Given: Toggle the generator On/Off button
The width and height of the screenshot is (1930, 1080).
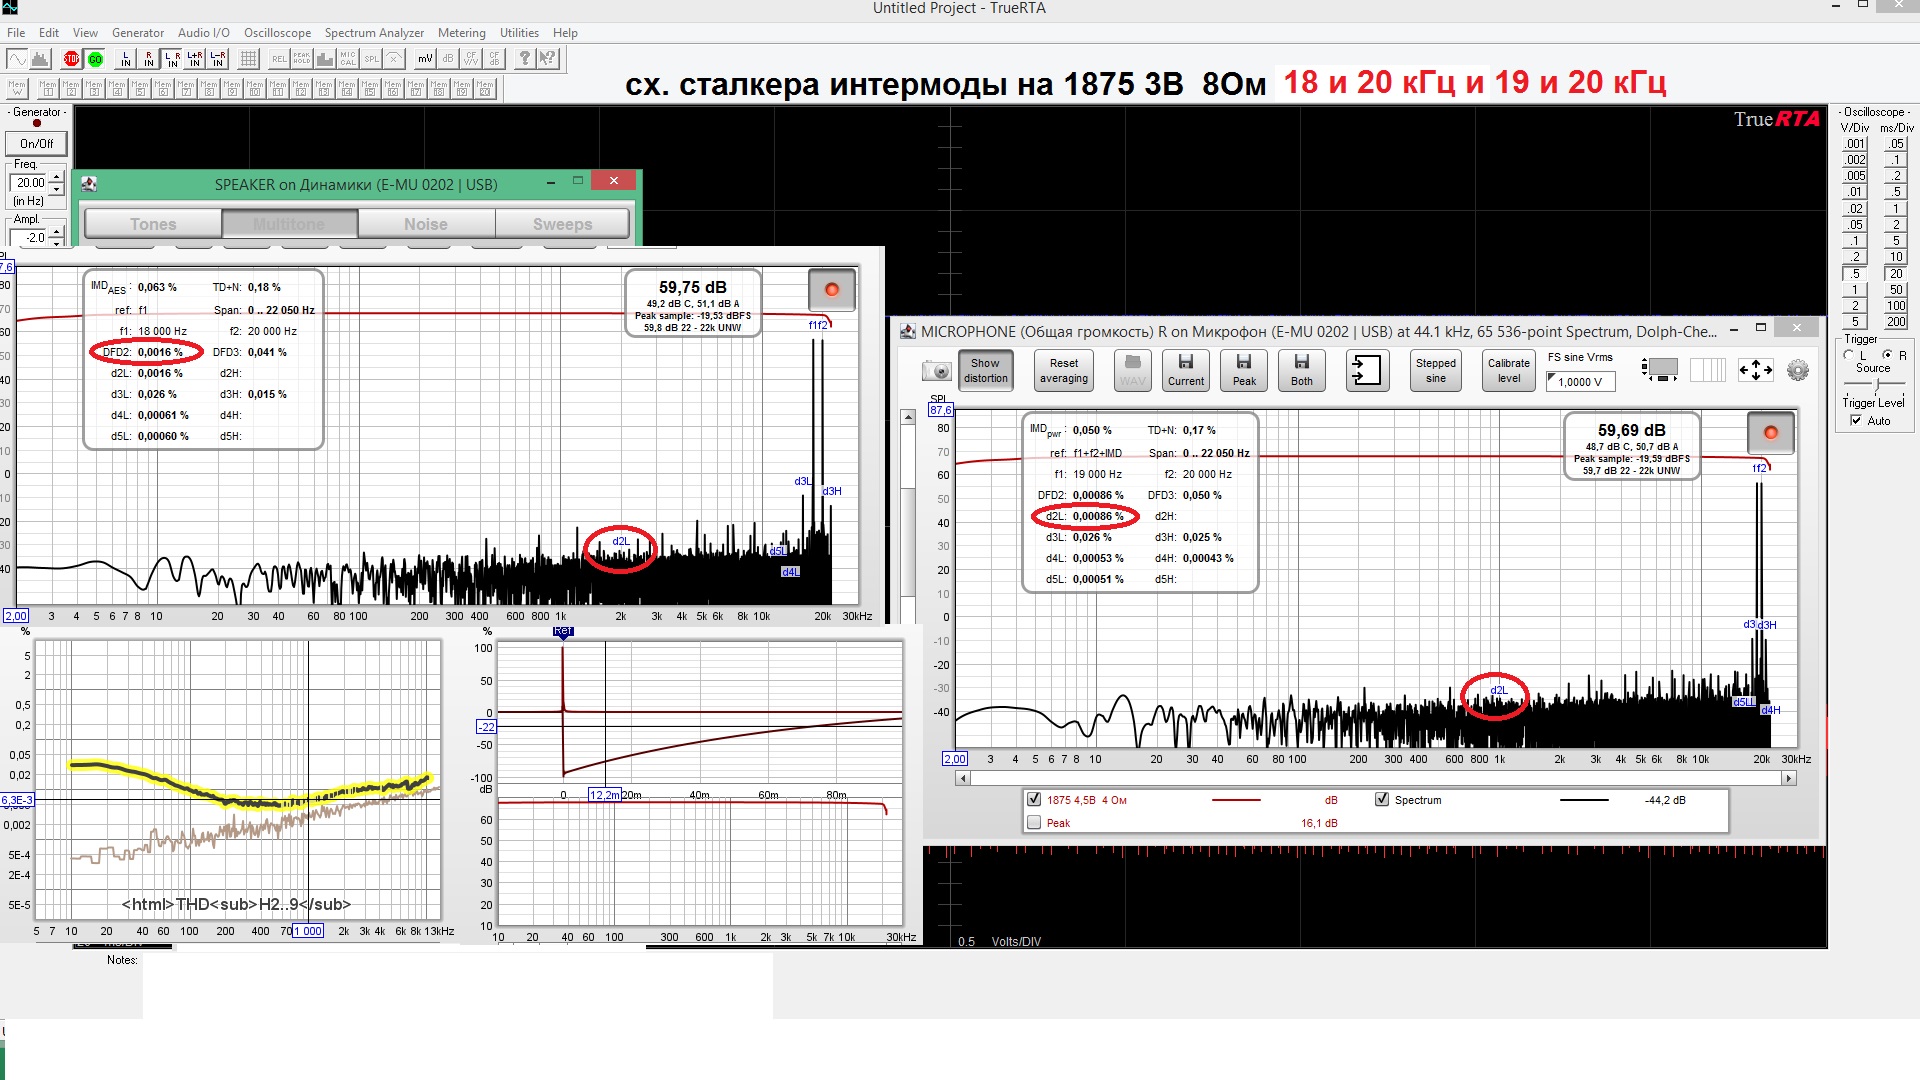Looking at the screenshot, I should [37, 144].
